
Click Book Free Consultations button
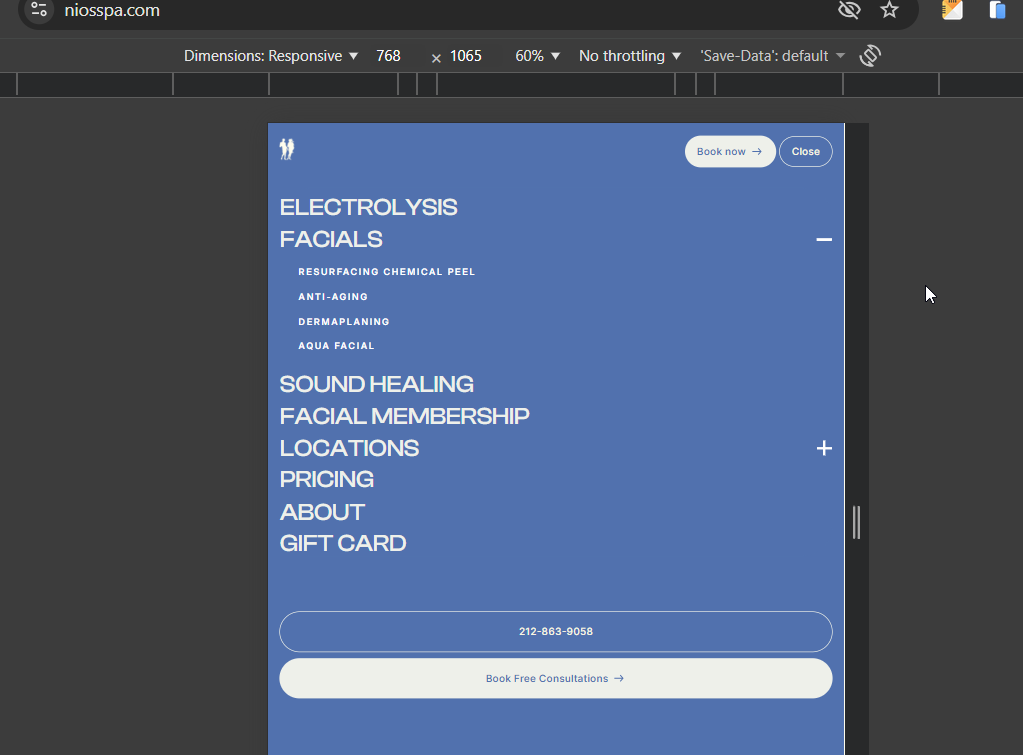(x=556, y=679)
